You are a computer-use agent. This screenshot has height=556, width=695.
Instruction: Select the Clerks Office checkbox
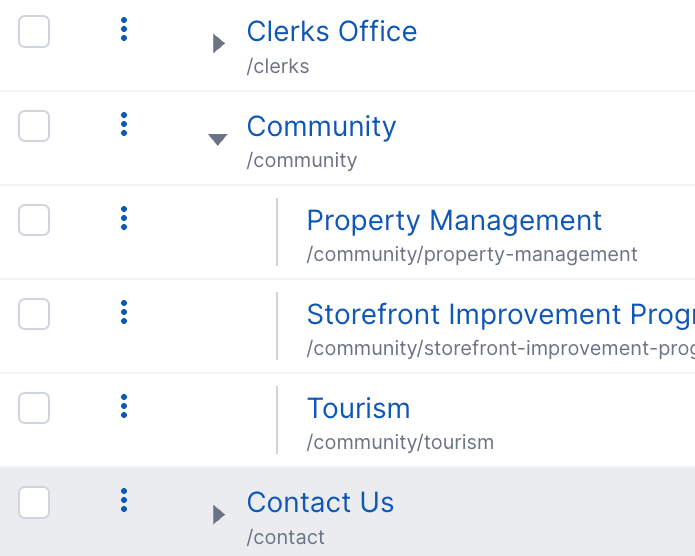[x=34, y=32]
